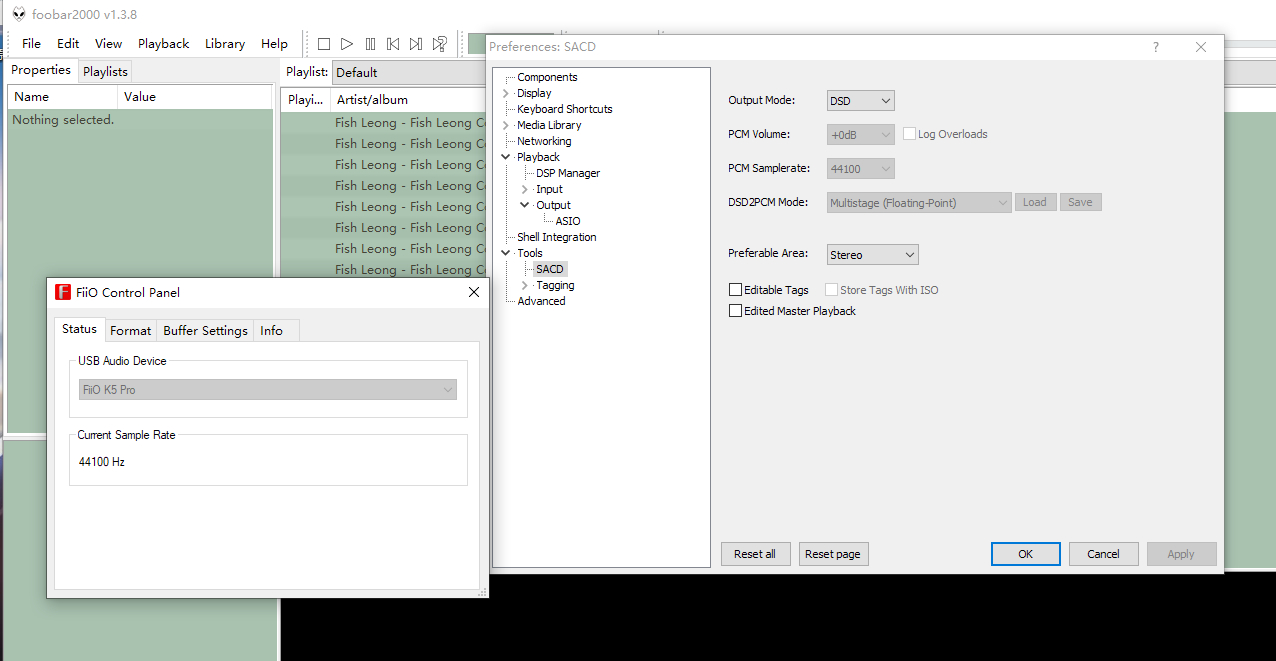Click the Load button
1276x661 pixels.
pos(1035,202)
